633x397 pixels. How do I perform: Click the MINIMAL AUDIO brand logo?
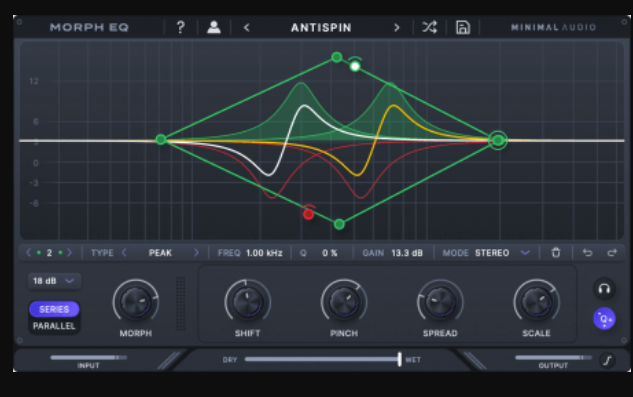[553, 27]
